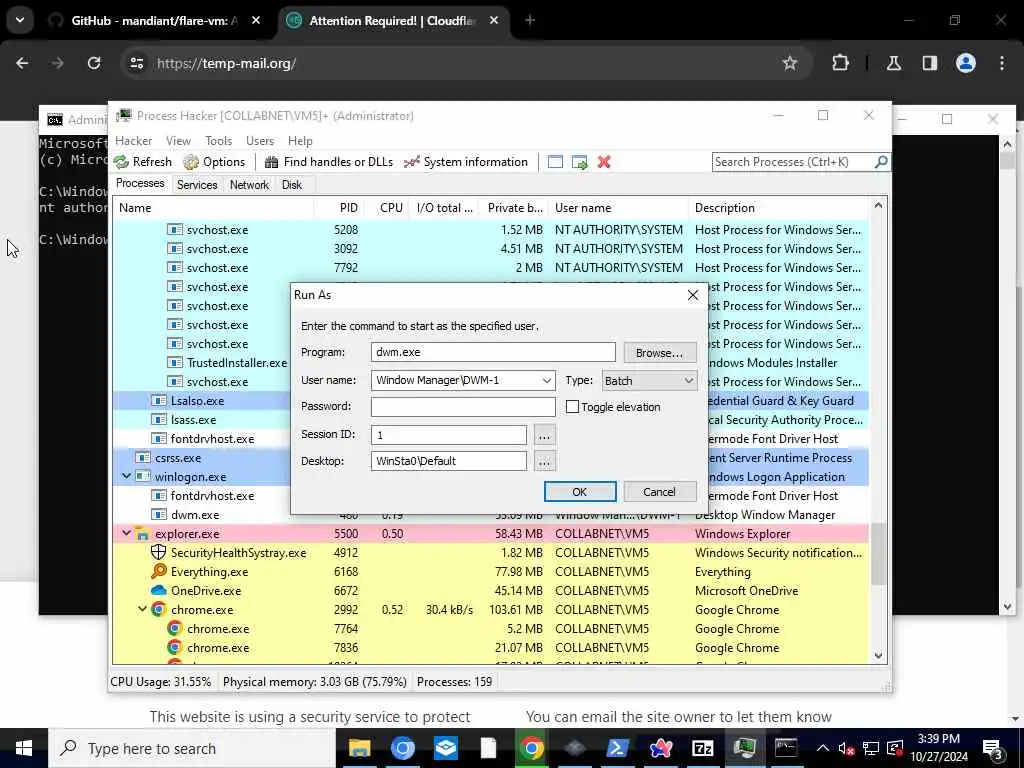Click the Session ID input field

449,435
